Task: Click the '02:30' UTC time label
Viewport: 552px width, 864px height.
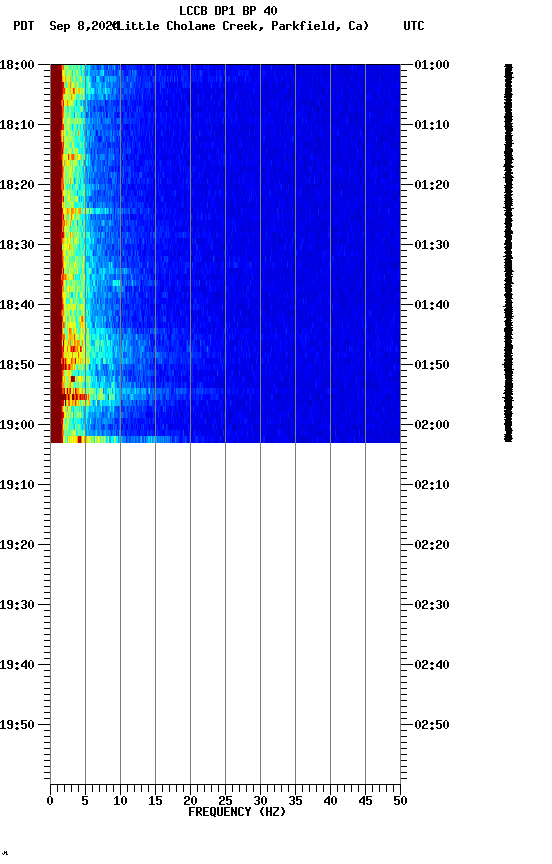Action: click(432, 606)
